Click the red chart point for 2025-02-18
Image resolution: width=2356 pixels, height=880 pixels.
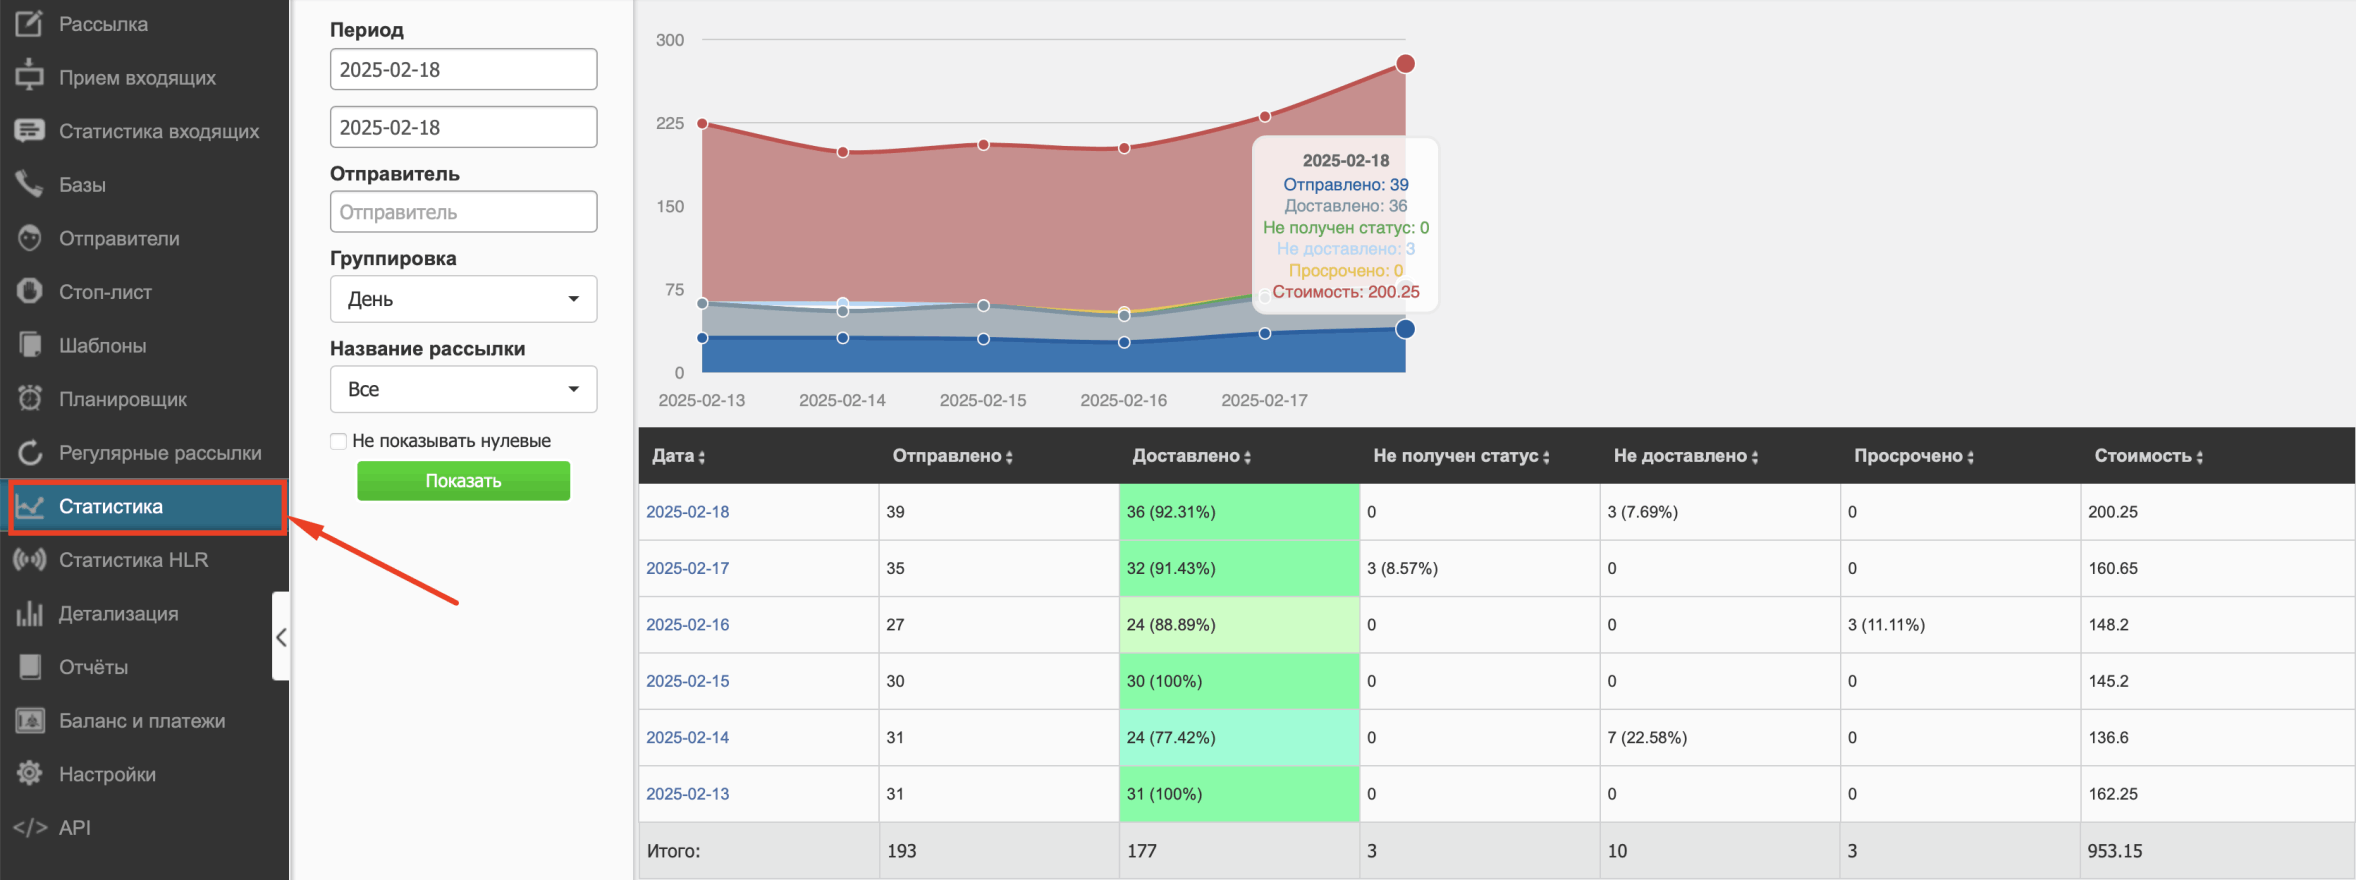coord(1405,64)
